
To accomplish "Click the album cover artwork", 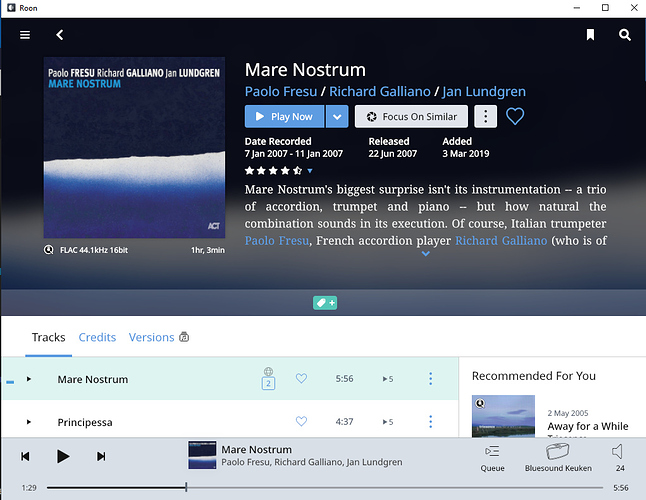I will click(134, 147).
